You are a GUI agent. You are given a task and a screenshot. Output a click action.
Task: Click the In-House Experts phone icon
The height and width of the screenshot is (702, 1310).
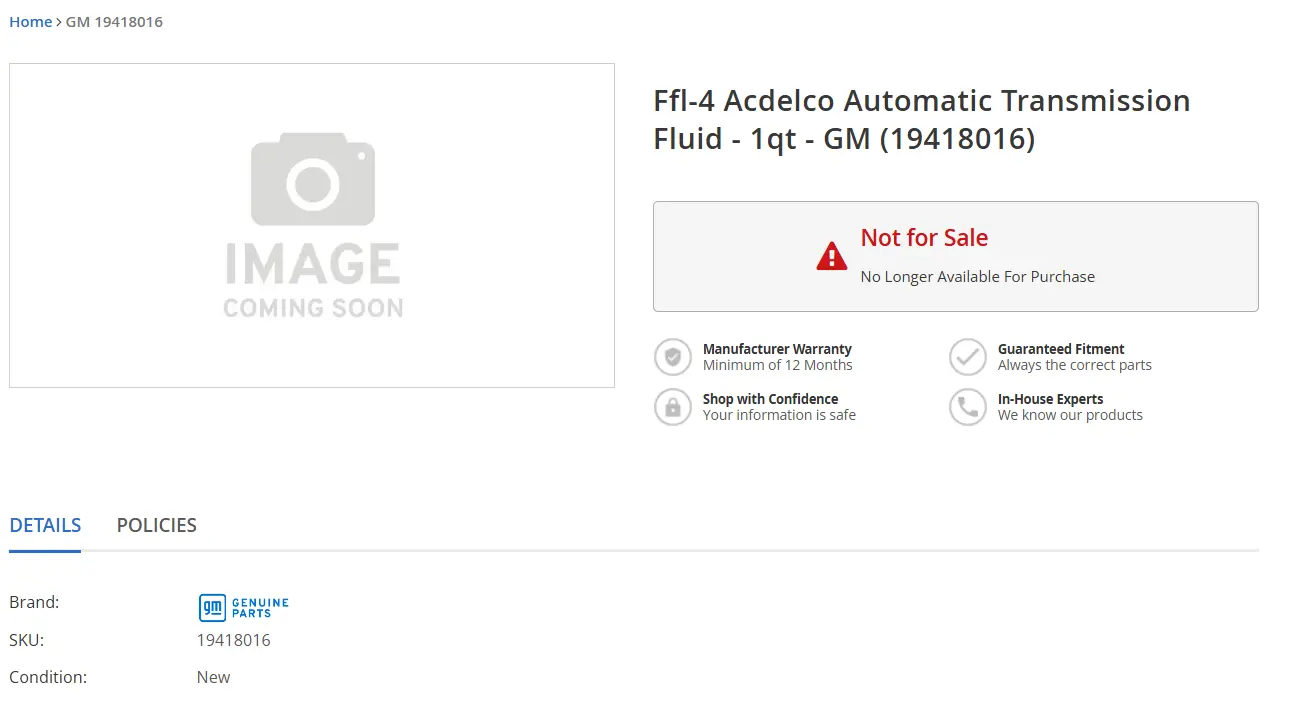pos(968,407)
